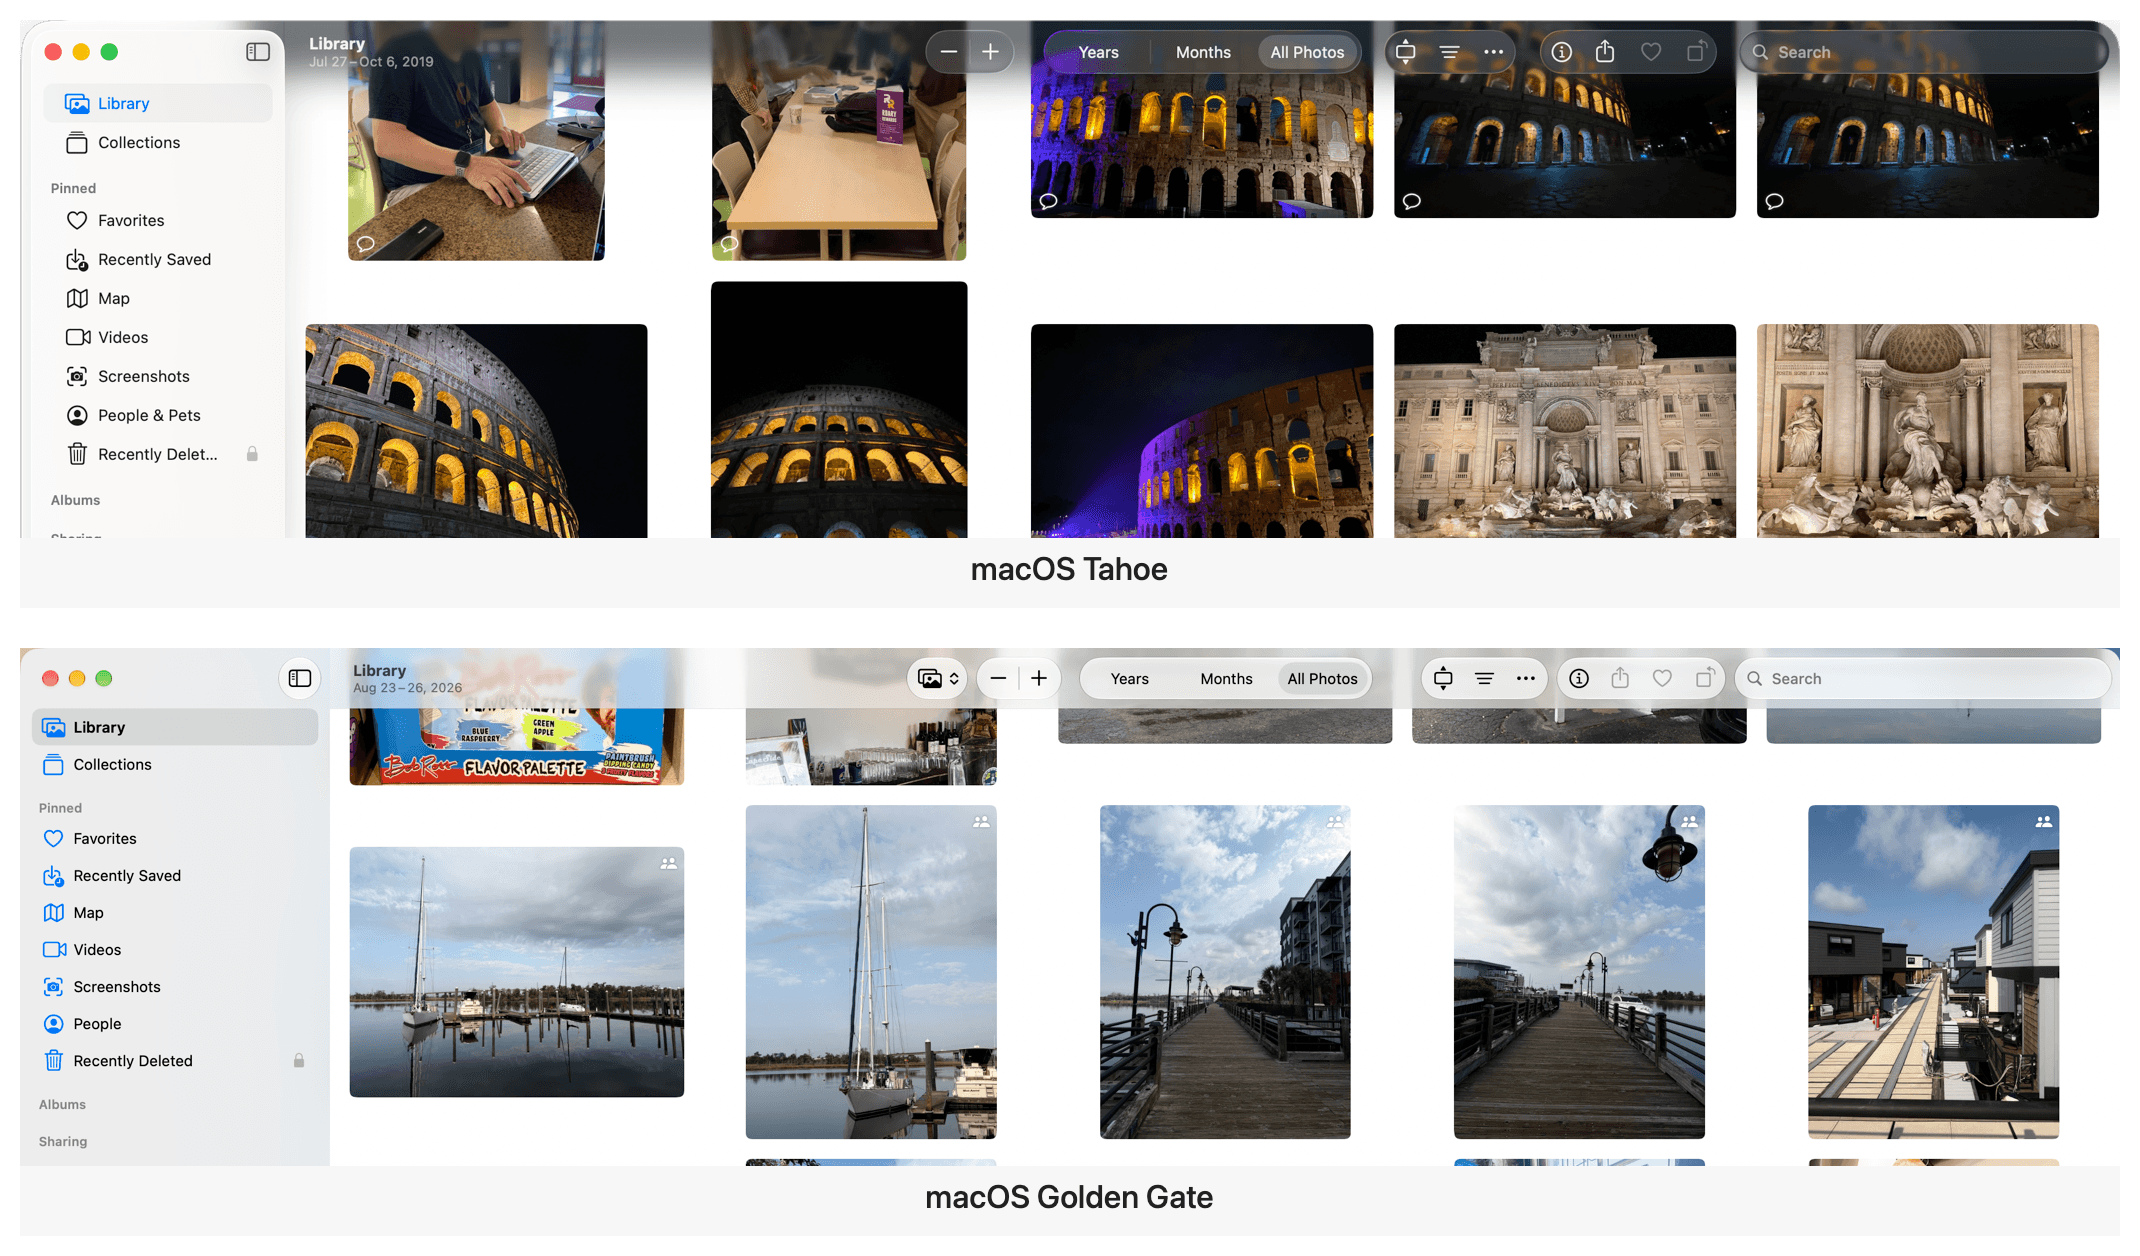Image resolution: width=2140 pixels, height=1256 pixels.
Task: Open Videos in the Tahoe sidebar
Action: click(x=158, y=338)
